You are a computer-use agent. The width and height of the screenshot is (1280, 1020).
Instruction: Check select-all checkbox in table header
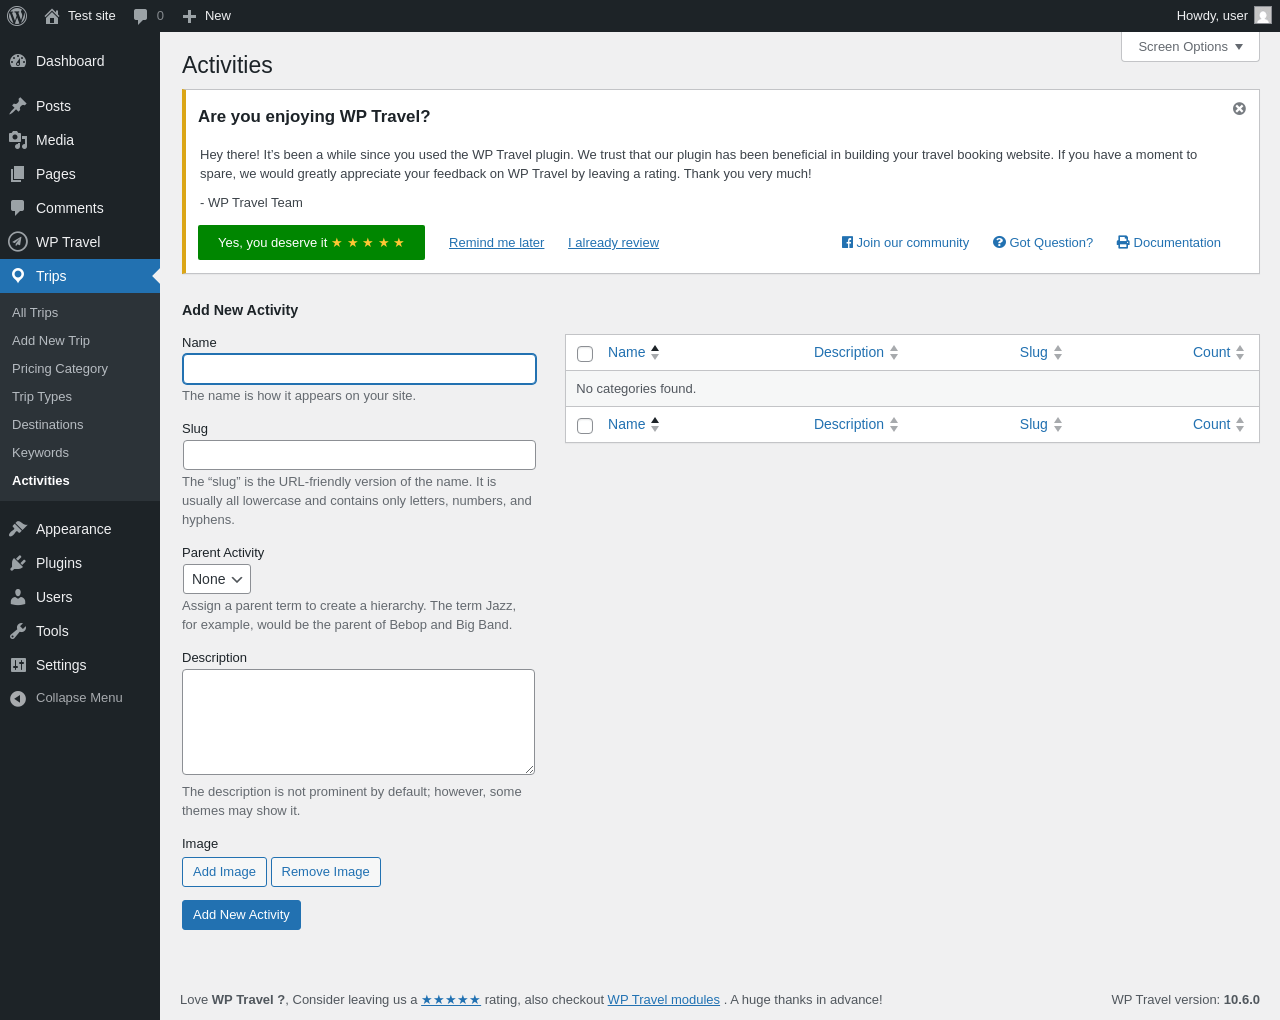[x=585, y=354]
